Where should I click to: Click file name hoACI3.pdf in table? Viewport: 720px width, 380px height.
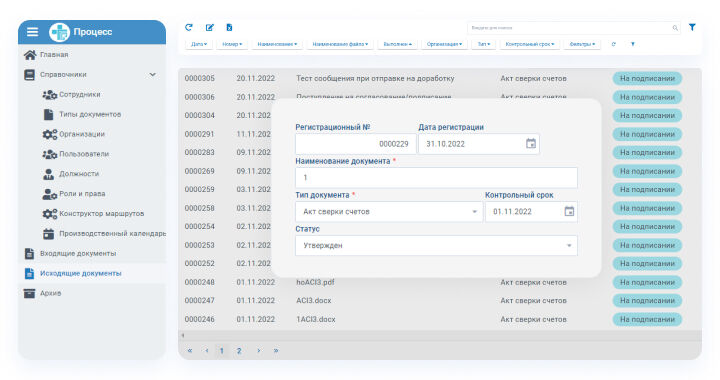pos(315,282)
